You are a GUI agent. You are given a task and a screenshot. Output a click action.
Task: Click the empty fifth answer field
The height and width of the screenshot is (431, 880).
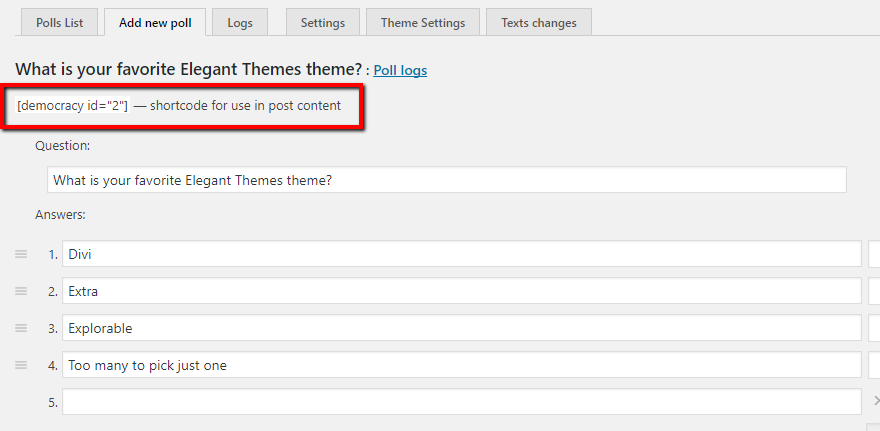461,401
